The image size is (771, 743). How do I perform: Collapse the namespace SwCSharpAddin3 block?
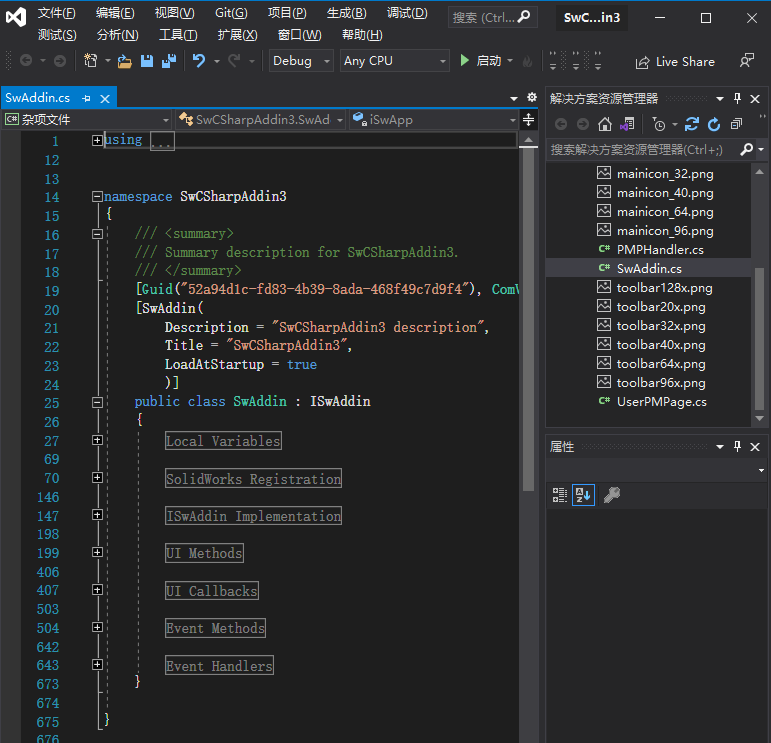[x=97, y=197]
